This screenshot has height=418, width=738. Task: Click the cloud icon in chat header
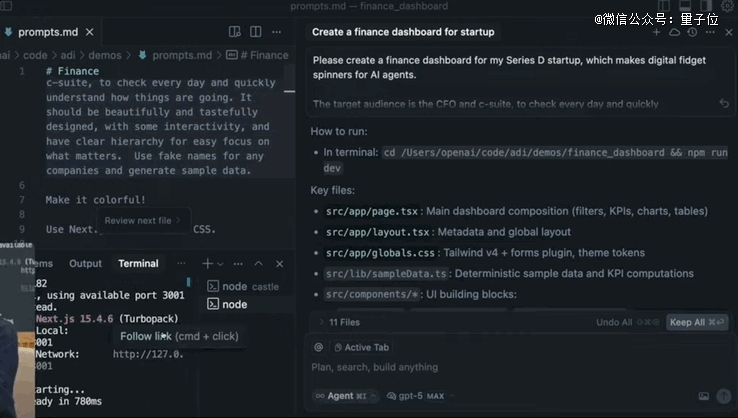pos(673,32)
